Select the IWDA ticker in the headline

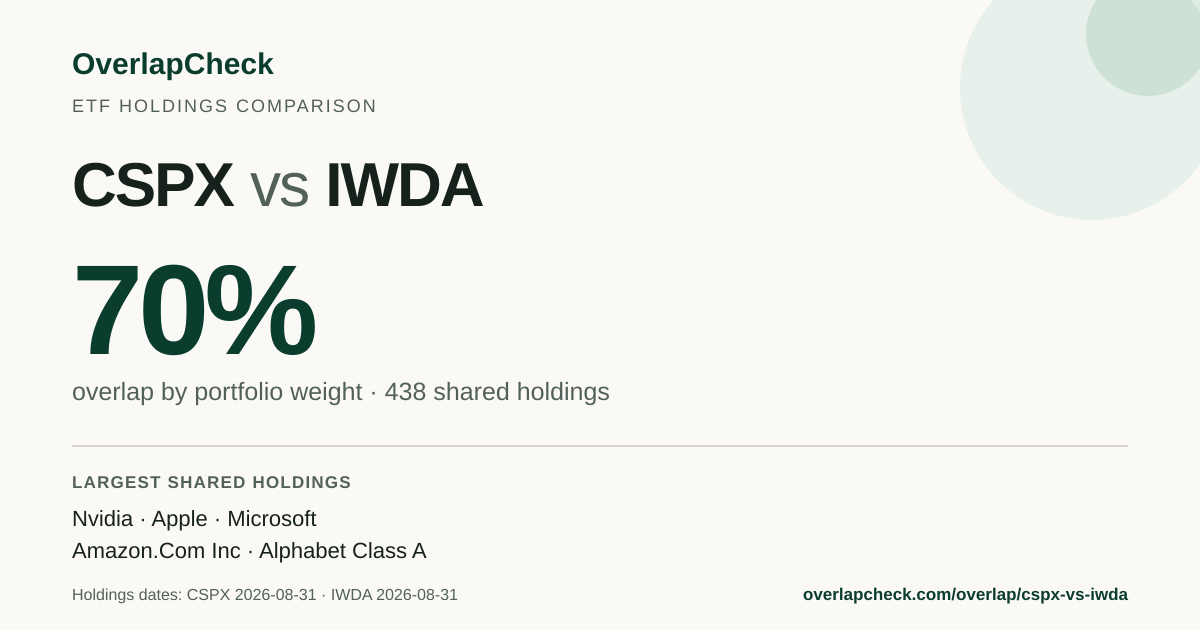click(x=404, y=186)
